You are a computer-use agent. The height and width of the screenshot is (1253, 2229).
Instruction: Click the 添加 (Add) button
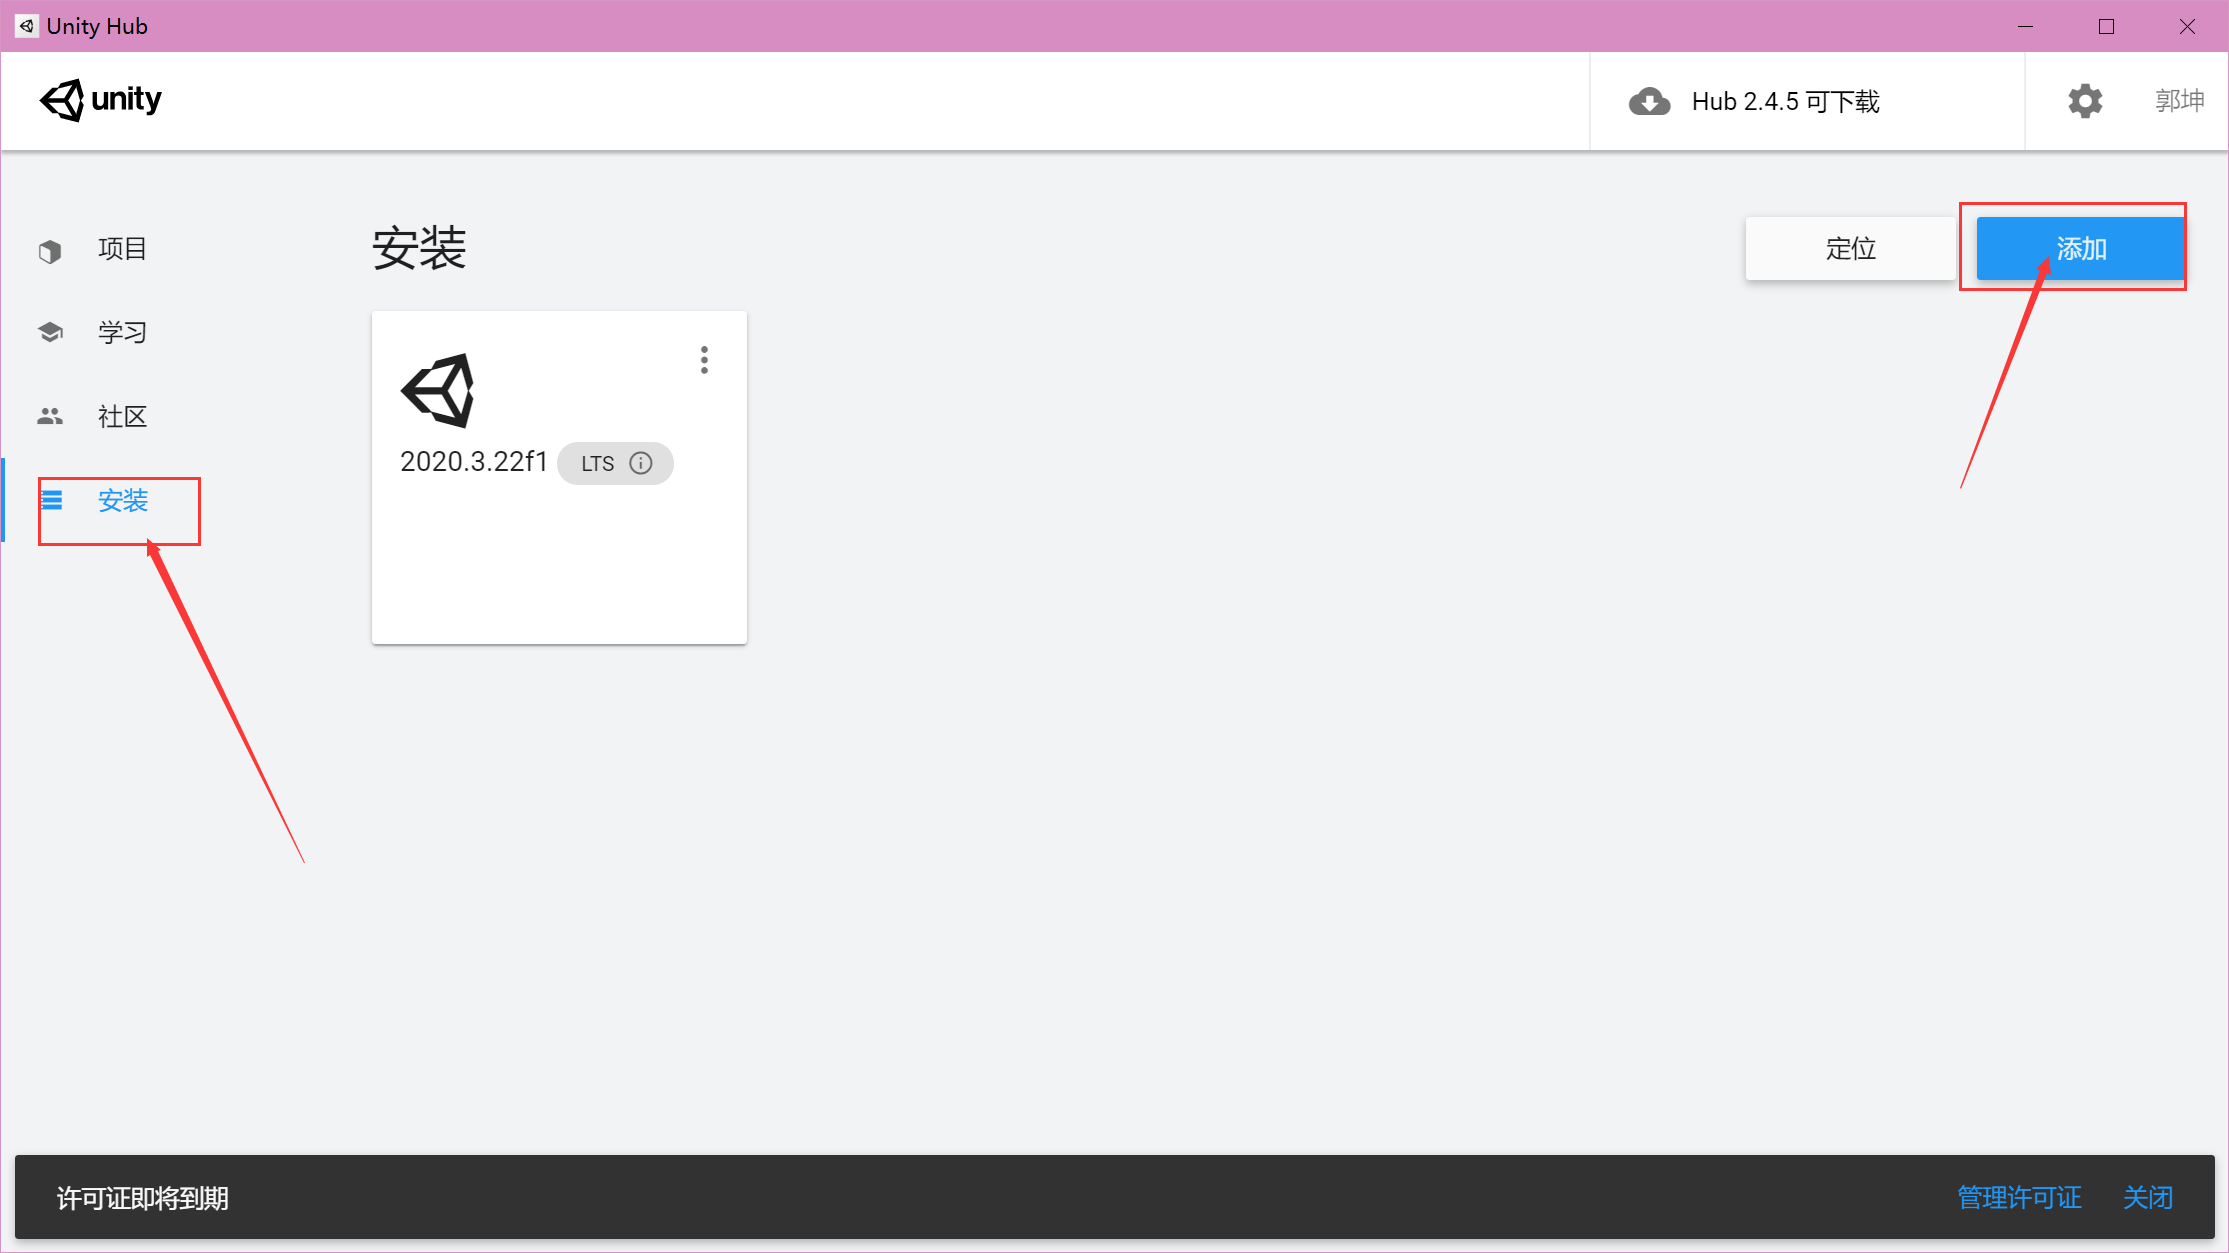tap(2080, 249)
